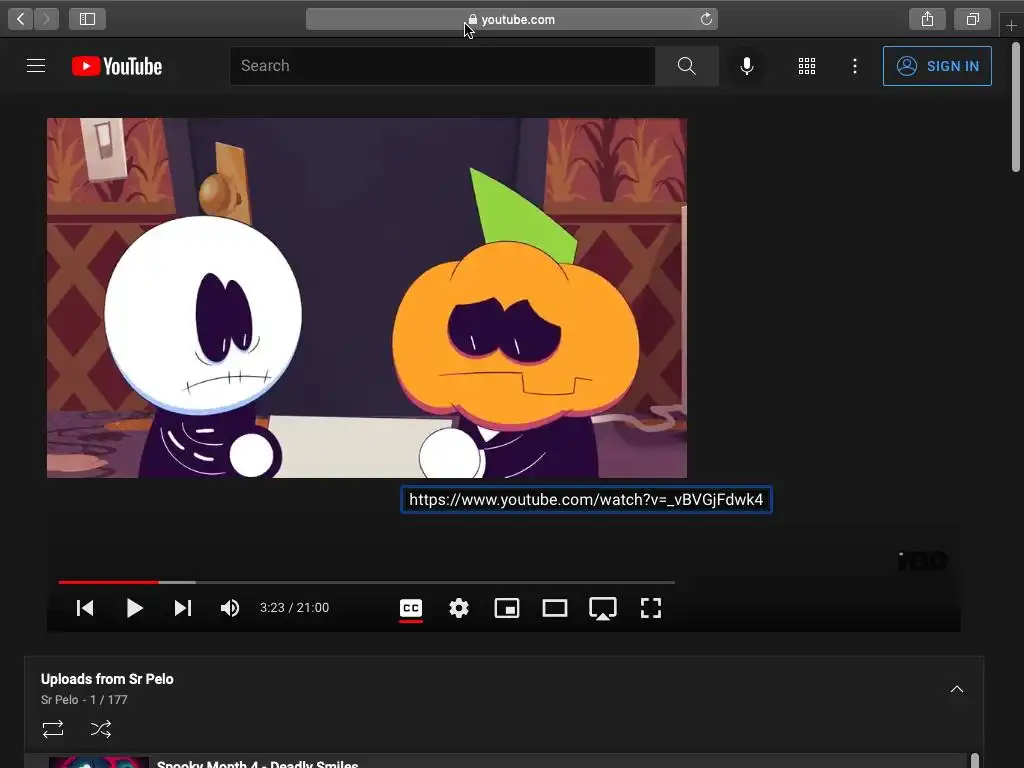
Task: Enter full screen mode
Action: pos(651,608)
